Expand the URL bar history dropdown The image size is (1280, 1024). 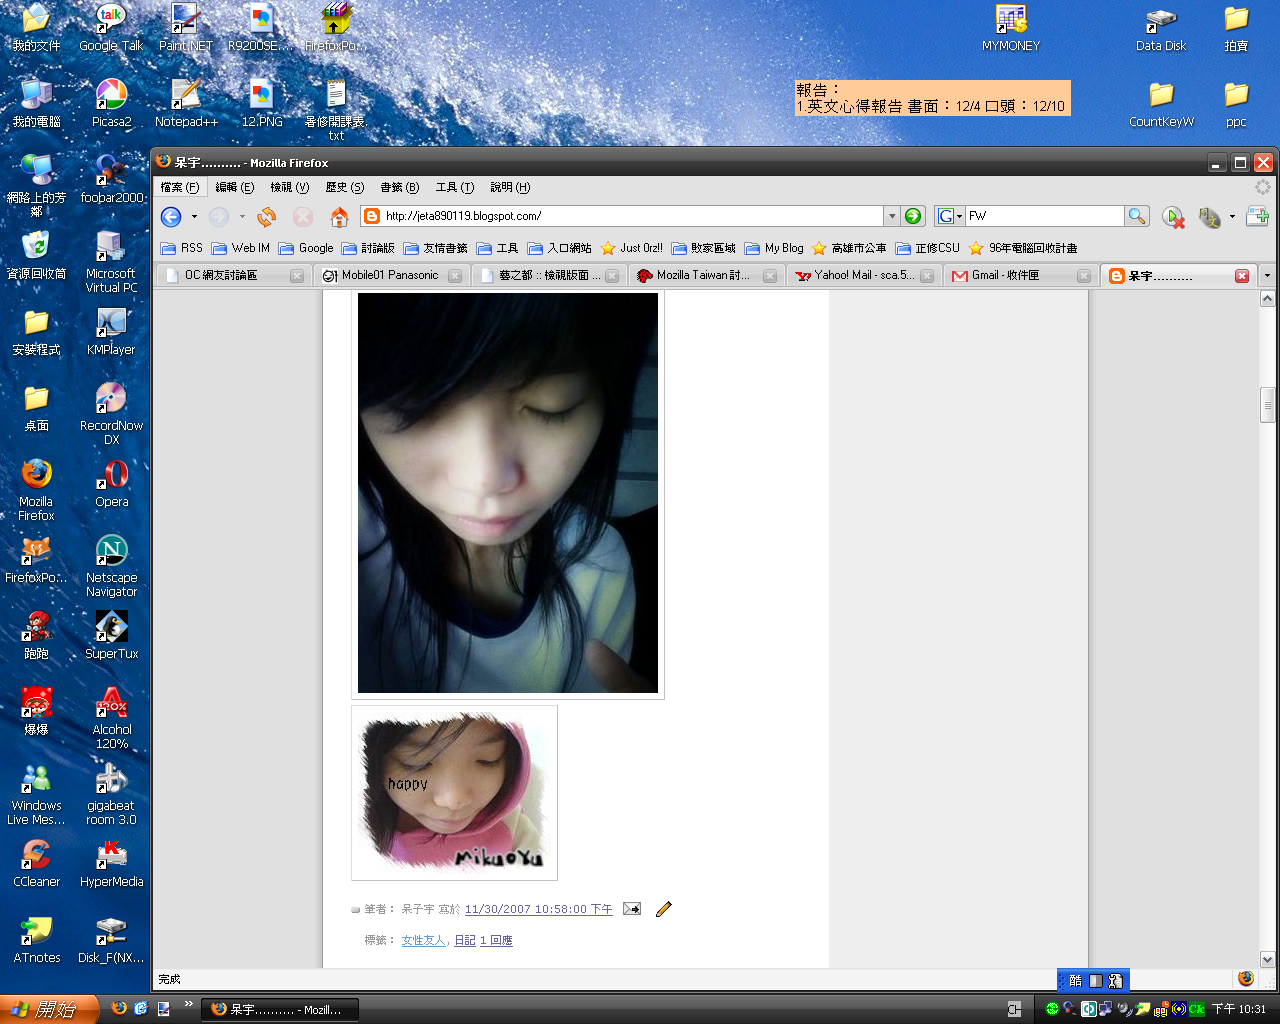pos(892,216)
